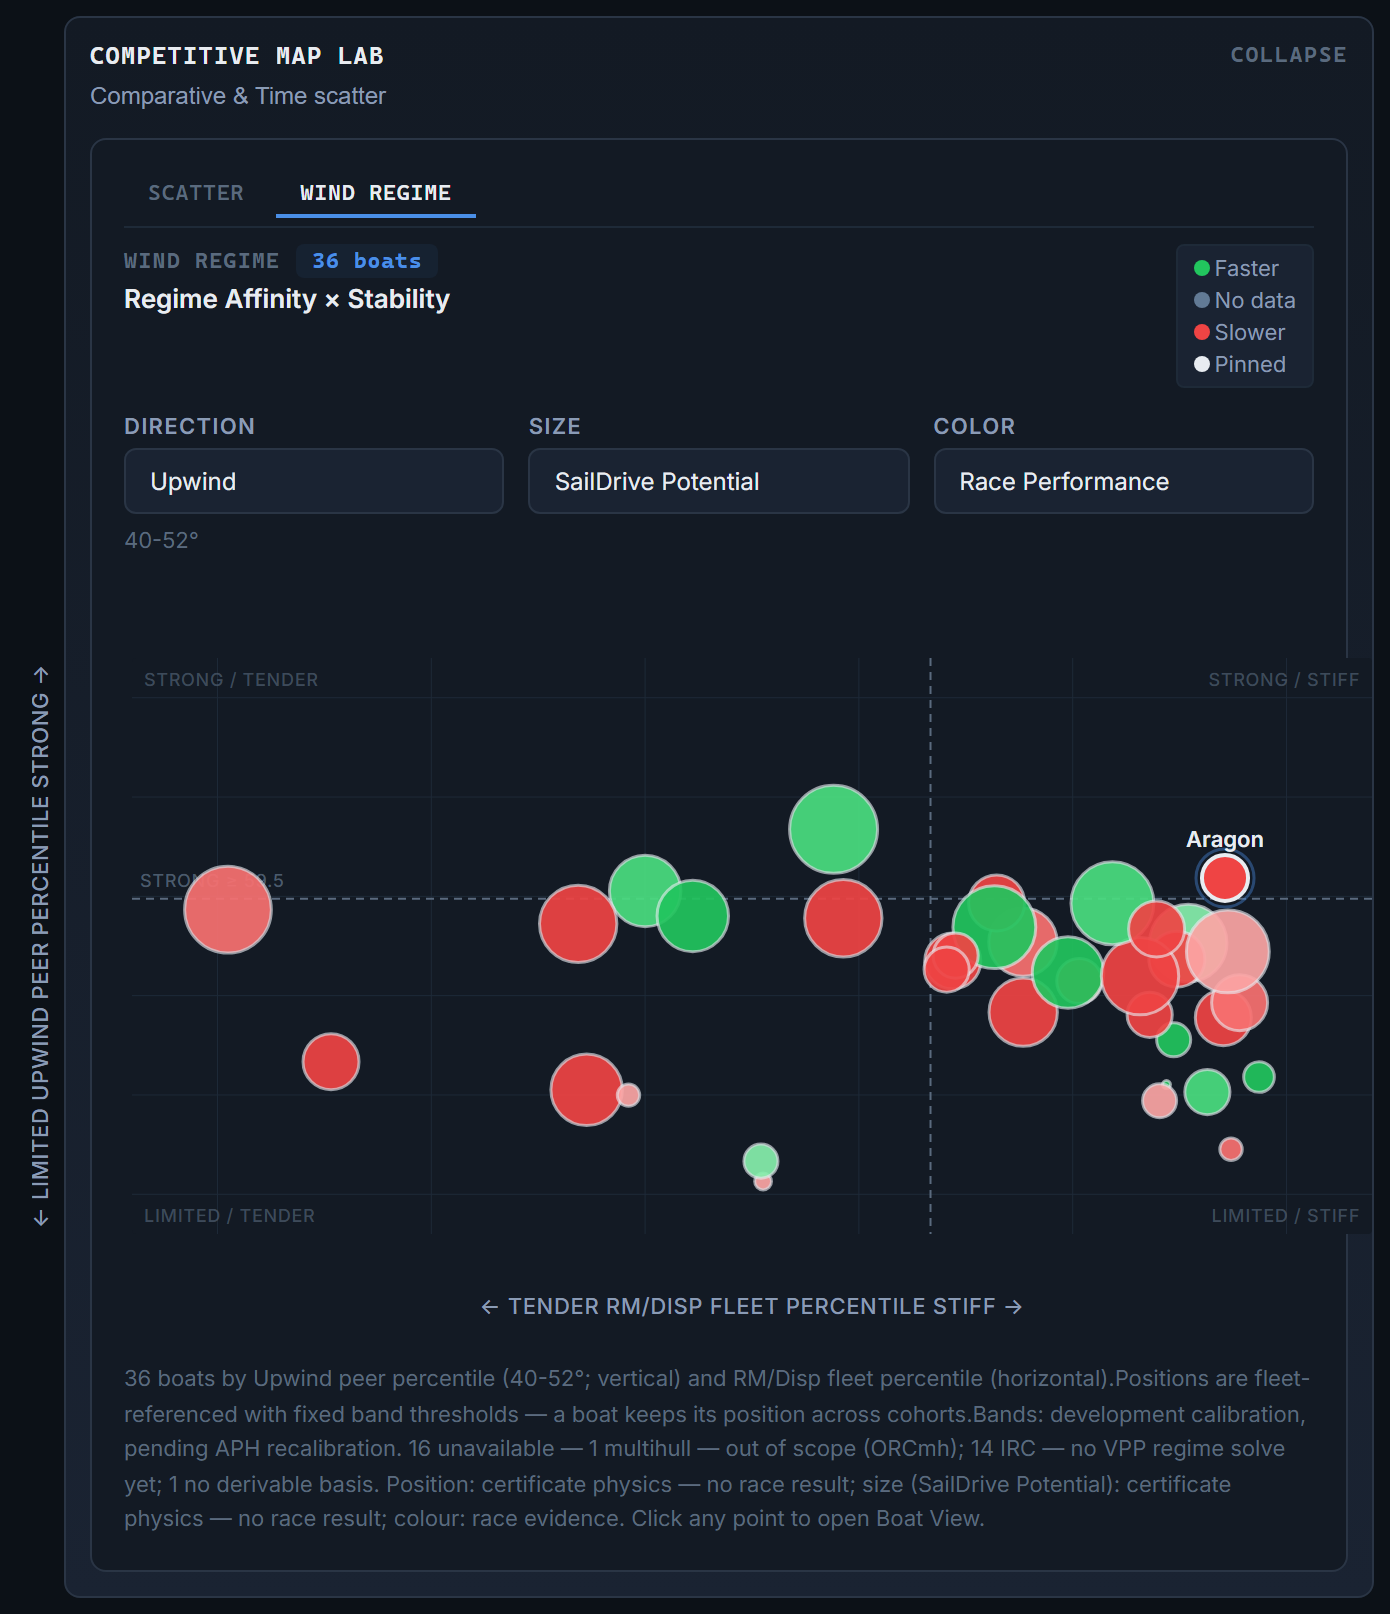This screenshot has height=1614, width=1390.
Task: Open the Size dropdown showing SailDrive Potential
Action: pyautogui.click(x=718, y=481)
